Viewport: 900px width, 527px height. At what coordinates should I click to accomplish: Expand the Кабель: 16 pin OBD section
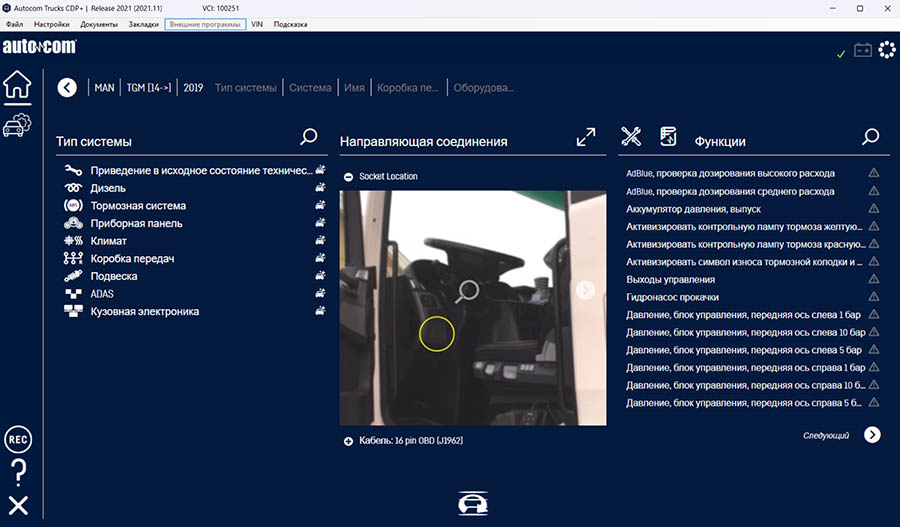tap(348, 441)
